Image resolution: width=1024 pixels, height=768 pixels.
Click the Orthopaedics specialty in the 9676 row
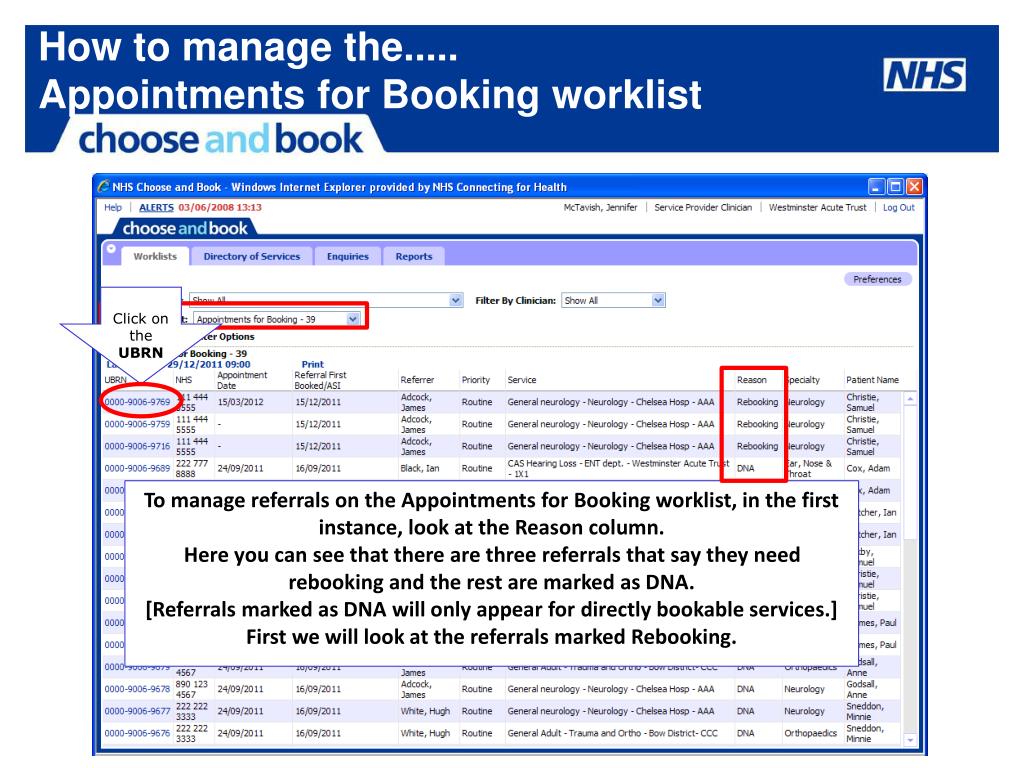pos(810,733)
